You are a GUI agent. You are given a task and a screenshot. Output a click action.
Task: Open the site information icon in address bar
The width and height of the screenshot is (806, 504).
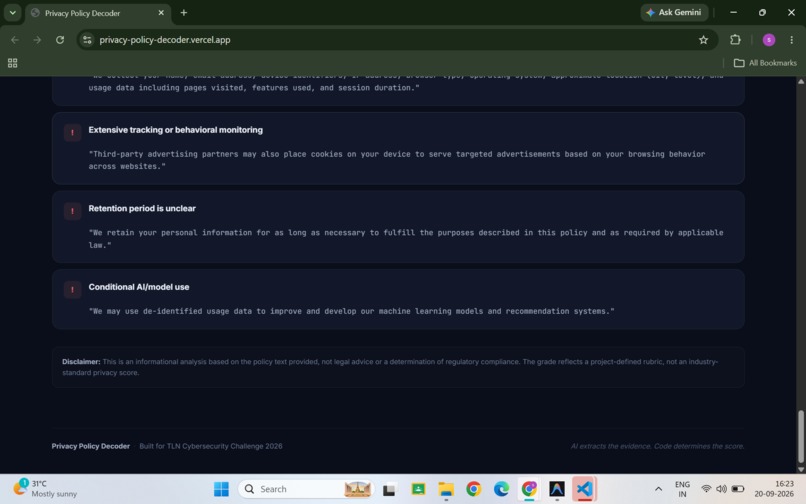coord(87,40)
